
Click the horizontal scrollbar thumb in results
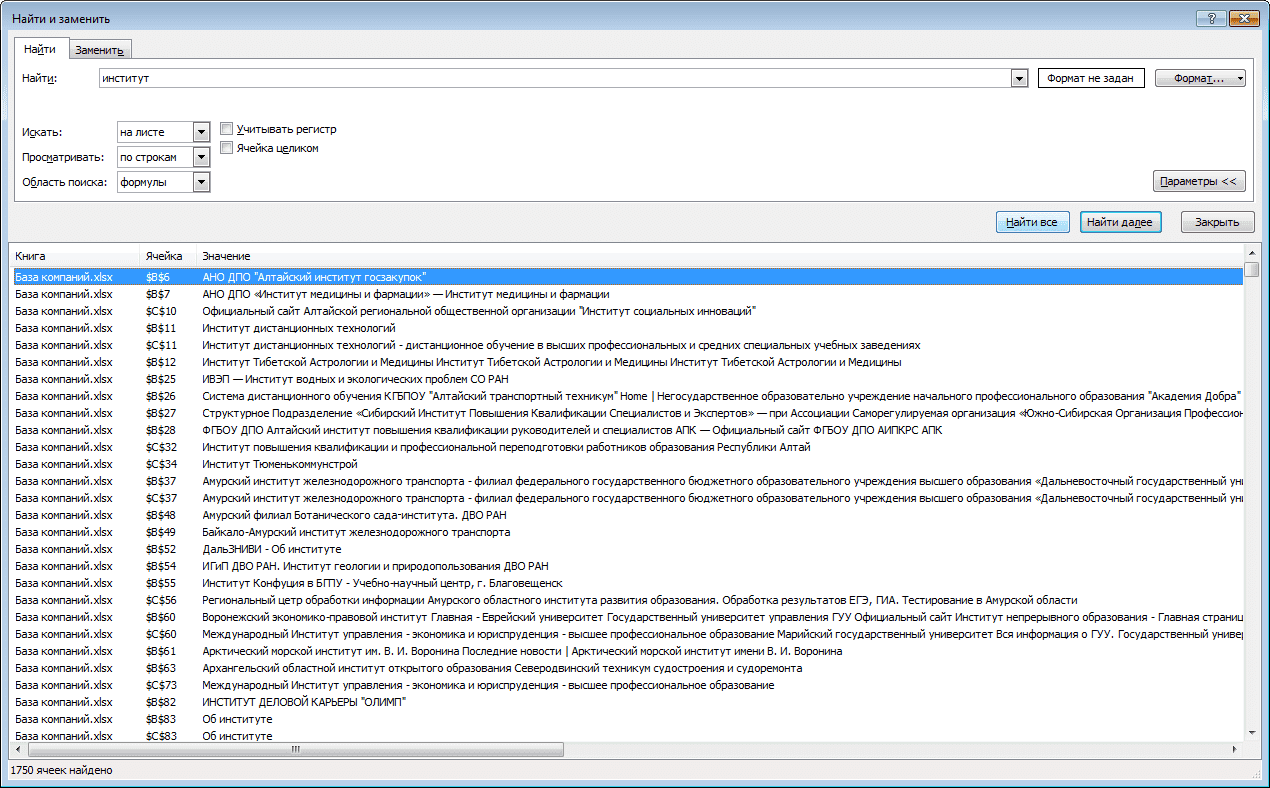[296, 749]
